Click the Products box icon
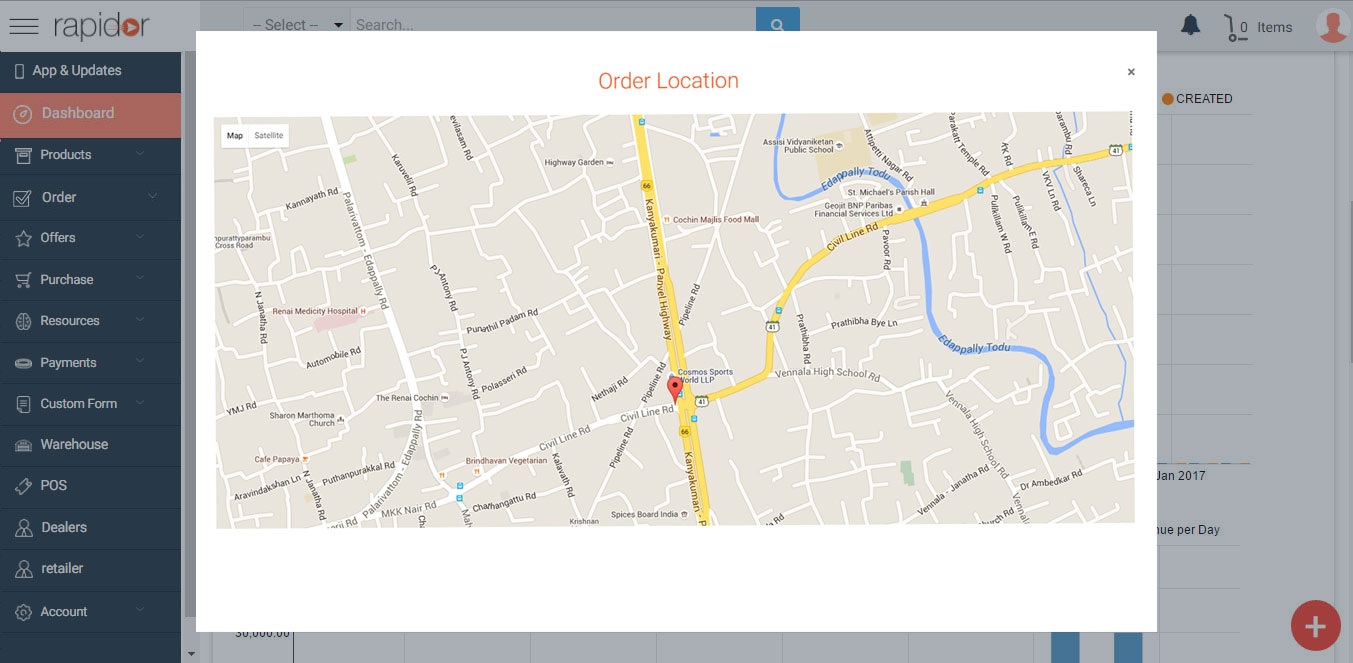This screenshot has height=663, width=1353. pyautogui.click(x=23, y=155)
